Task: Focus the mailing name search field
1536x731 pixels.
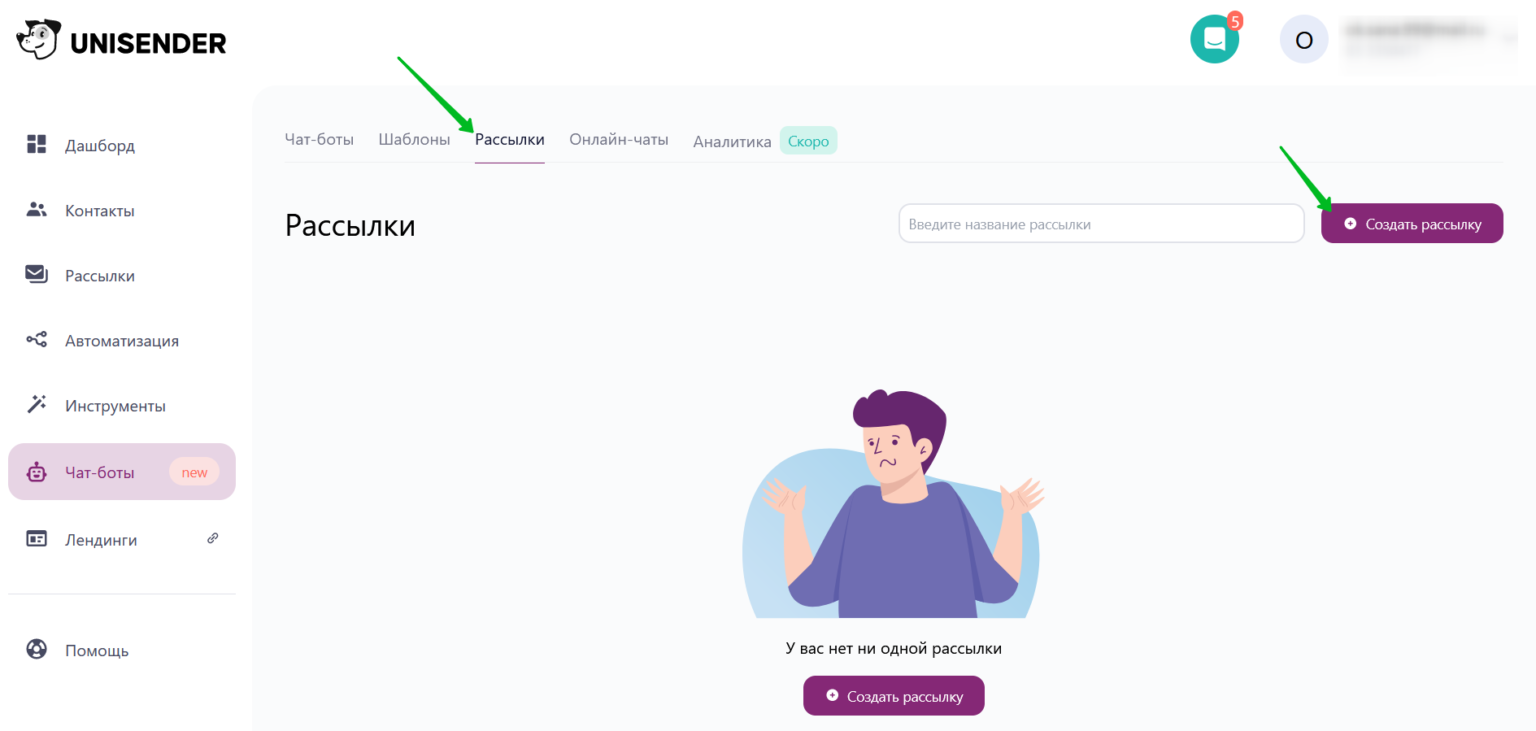Action: click(1101, 224)
